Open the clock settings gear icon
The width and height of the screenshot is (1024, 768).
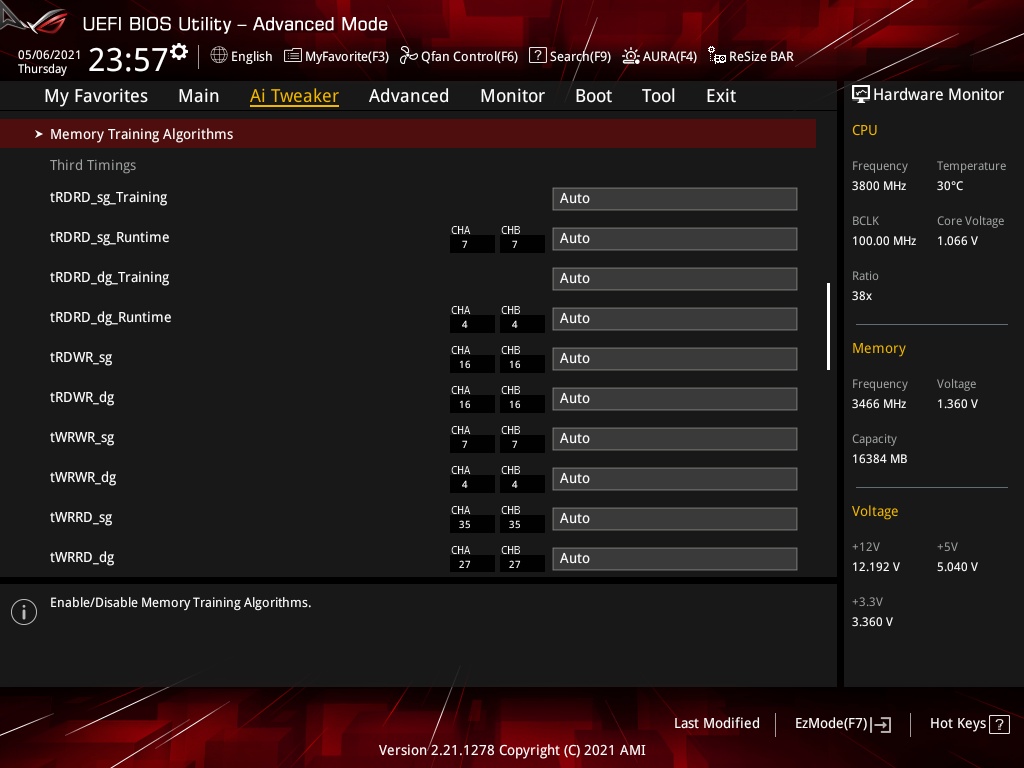(179, 51)
